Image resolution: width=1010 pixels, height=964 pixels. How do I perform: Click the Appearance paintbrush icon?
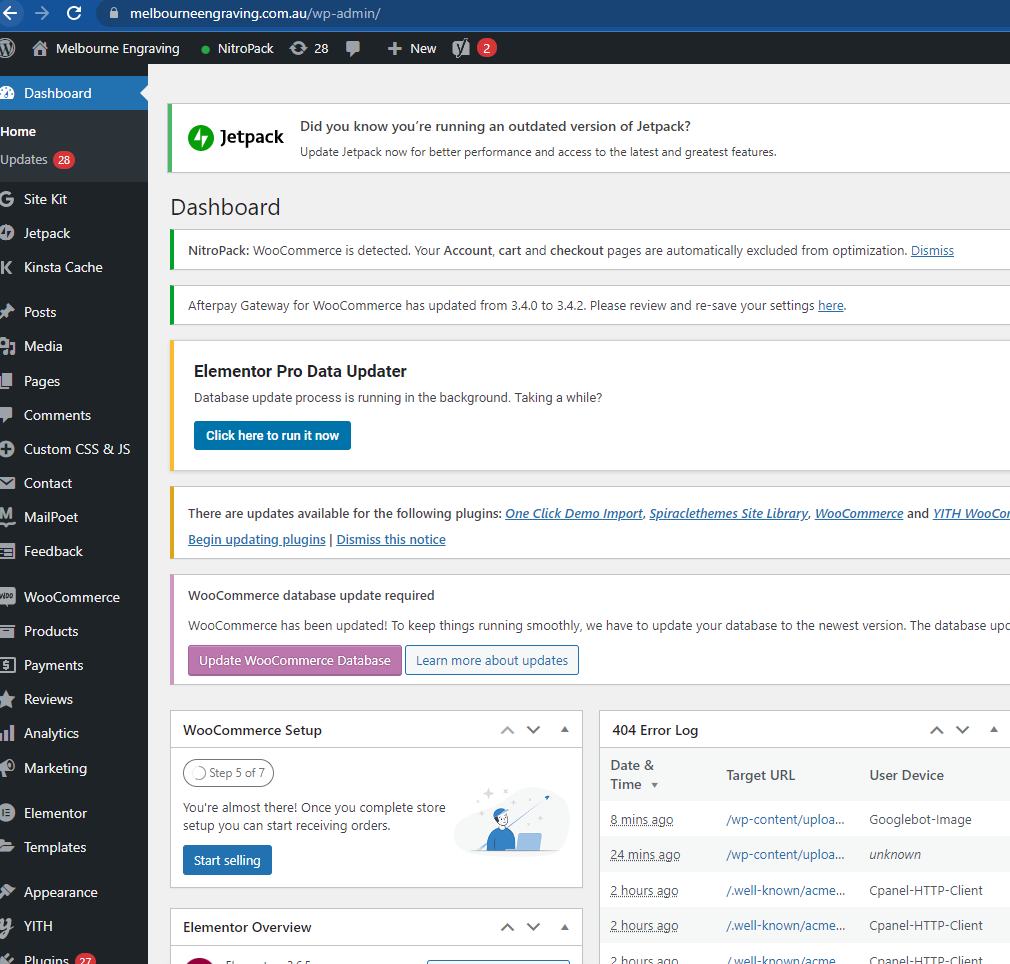pos(7,892)
